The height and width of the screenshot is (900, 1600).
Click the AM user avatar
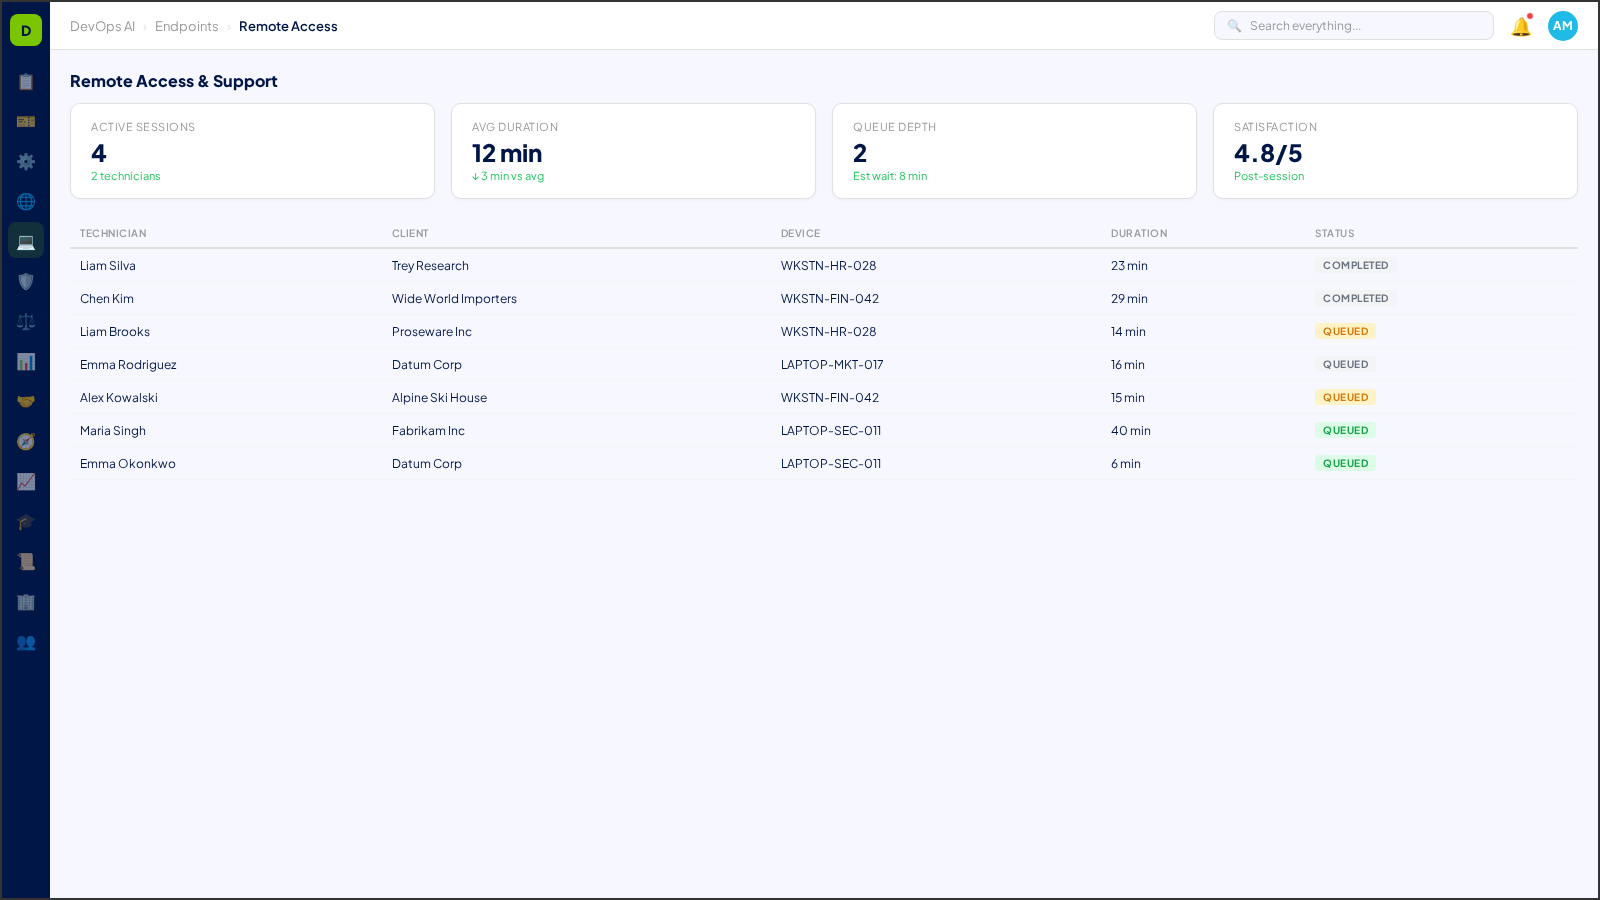point(1562,26)
